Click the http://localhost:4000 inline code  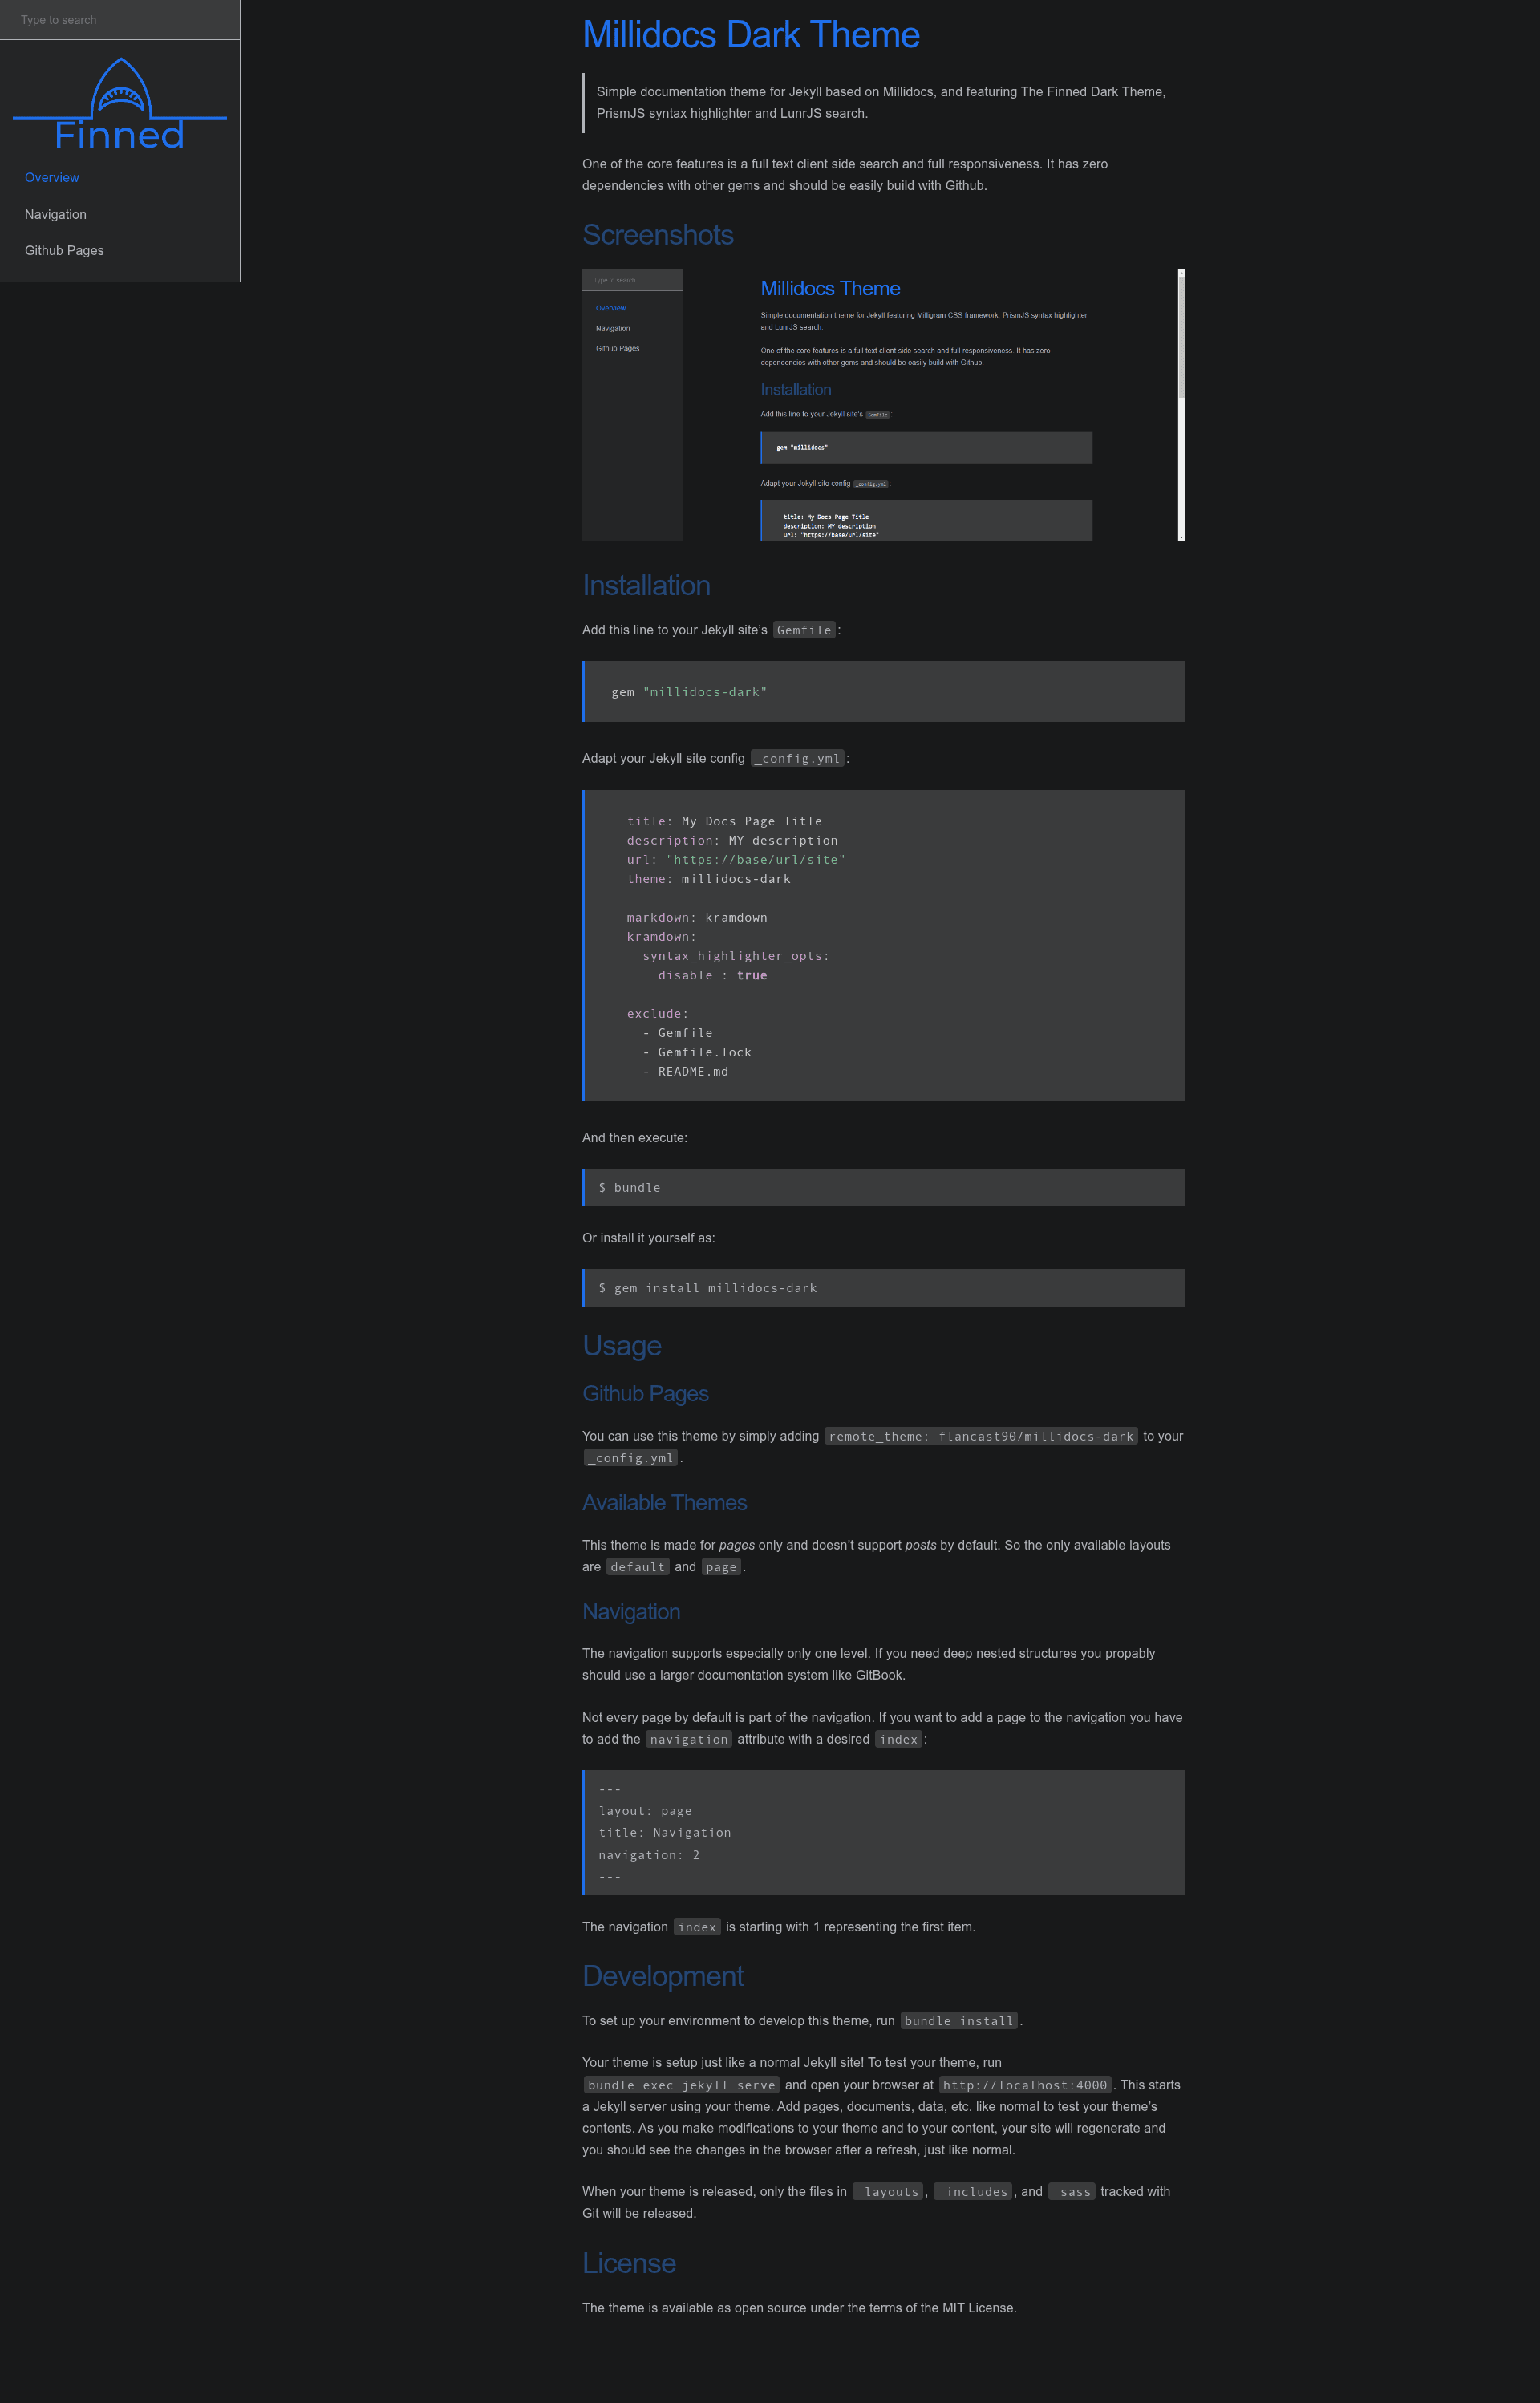[x=1025, y=2085]
